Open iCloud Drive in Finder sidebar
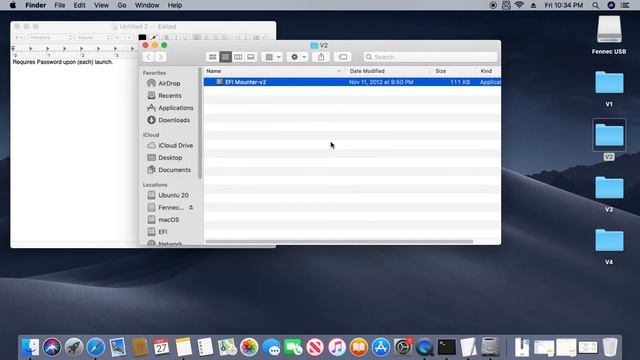 click(176, 145)
